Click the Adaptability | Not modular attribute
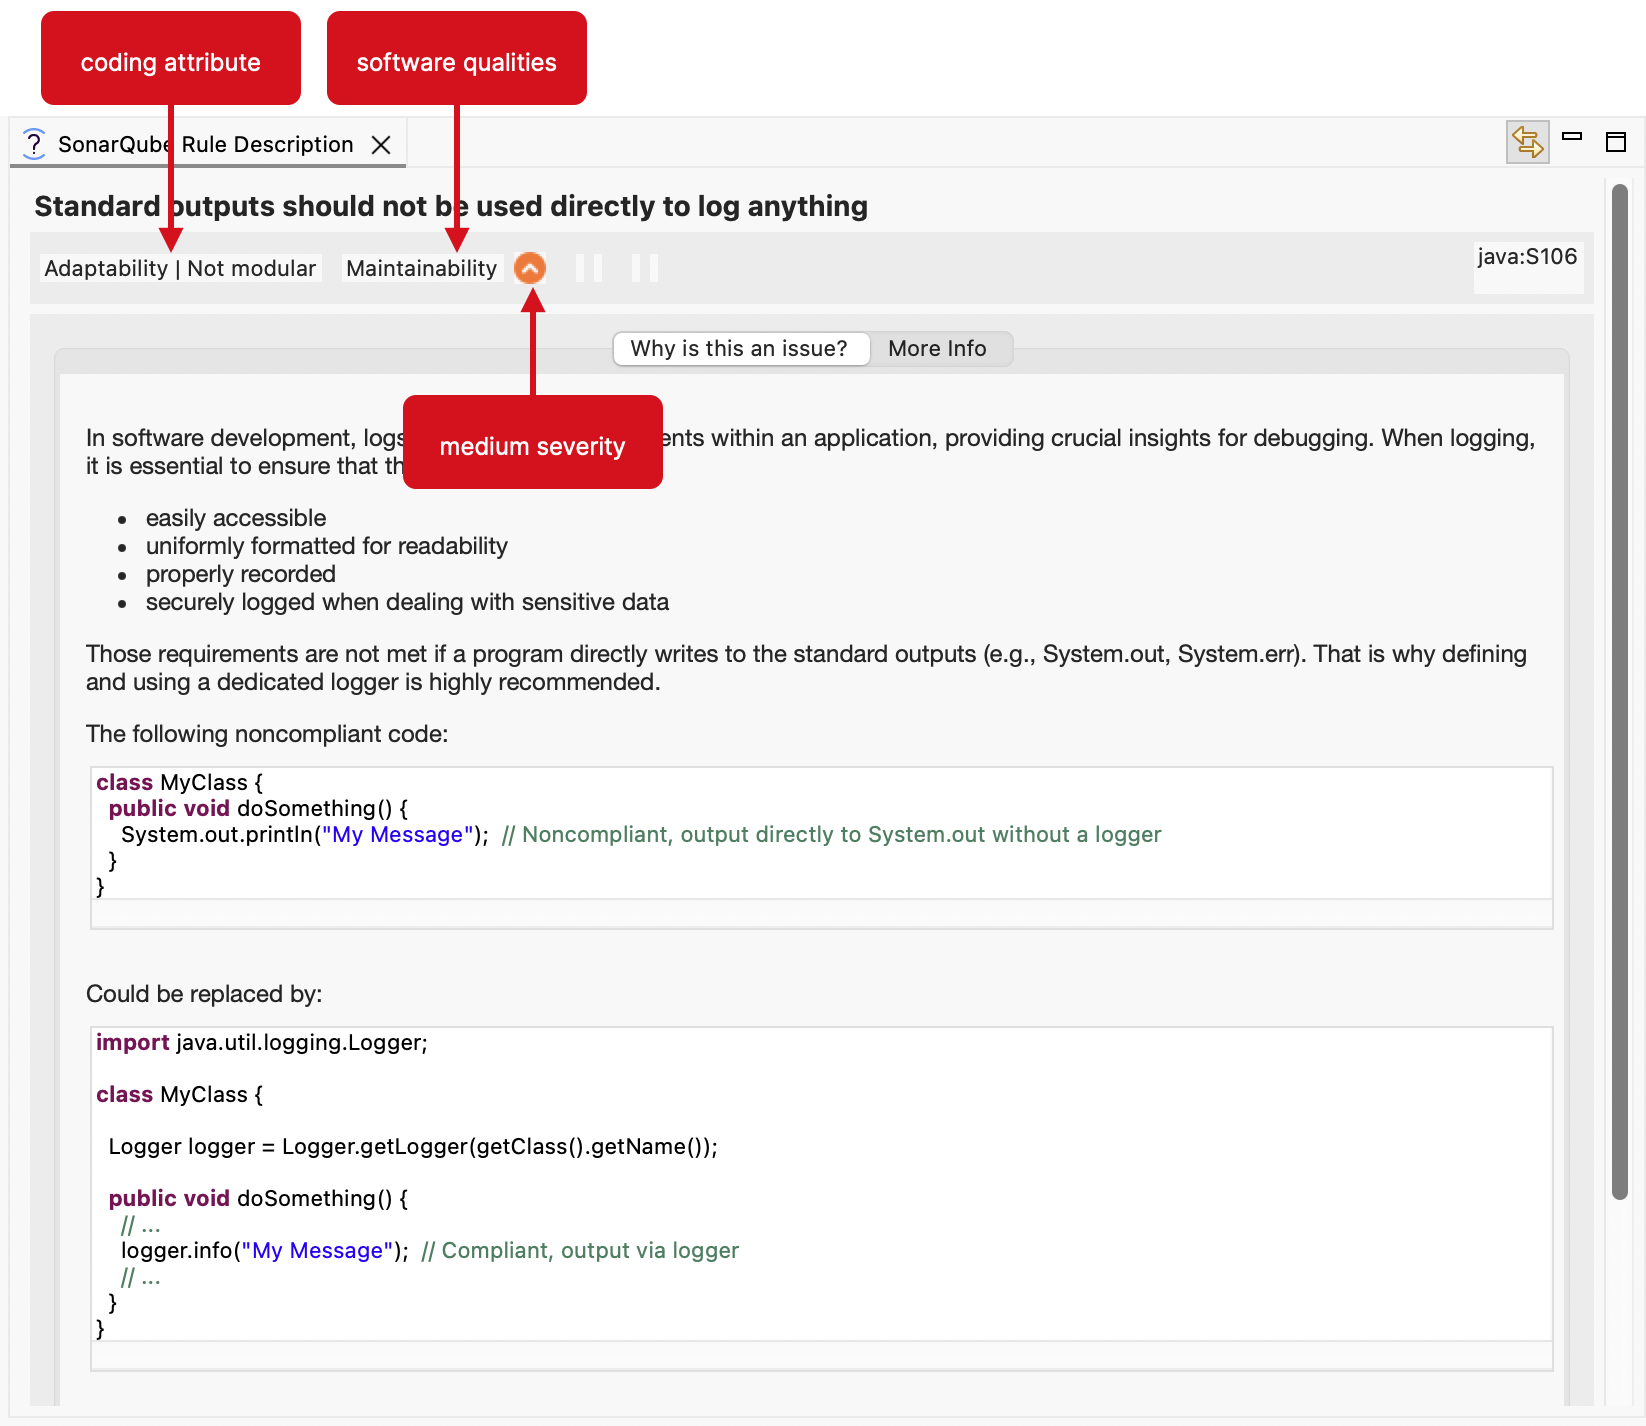This screenshot has height=1426, width=1646. click(x=180, y=268)
